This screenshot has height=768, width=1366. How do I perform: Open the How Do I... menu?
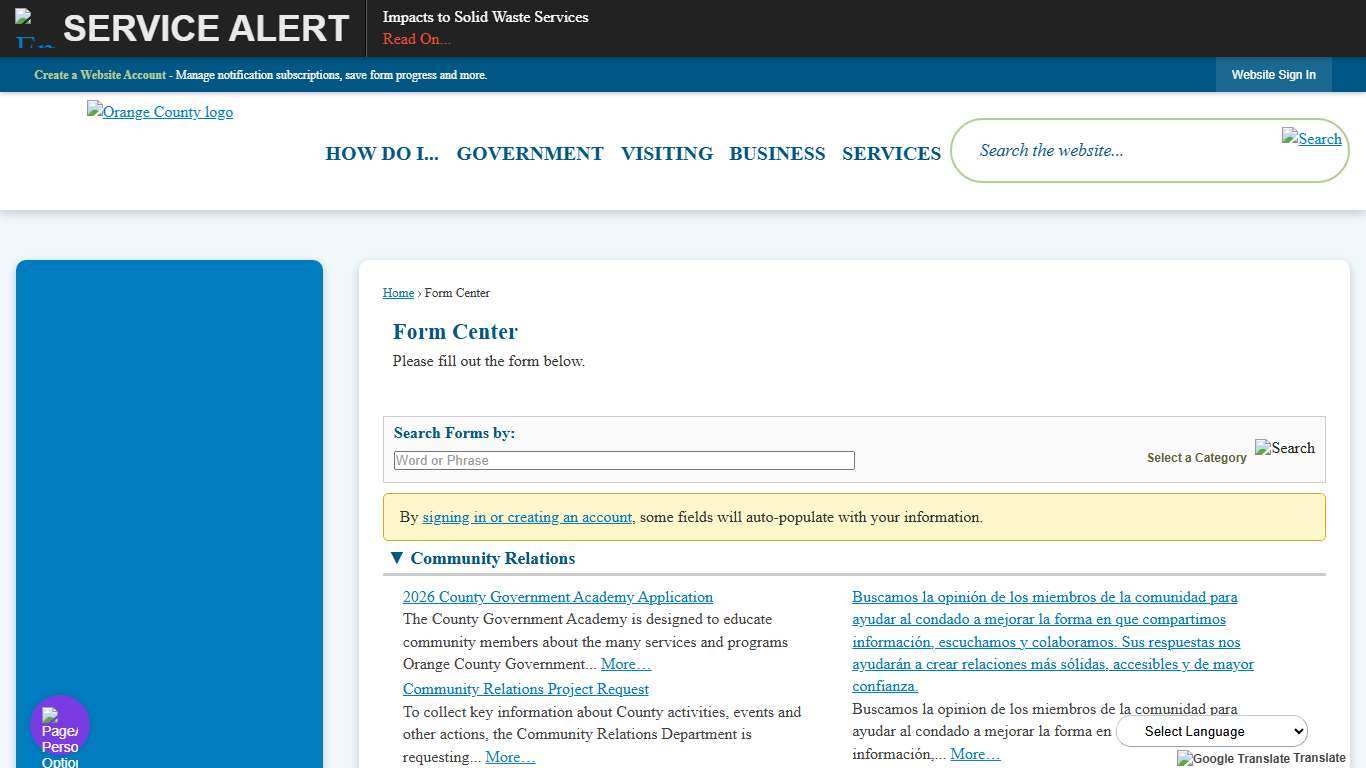(x=382, y=153)
